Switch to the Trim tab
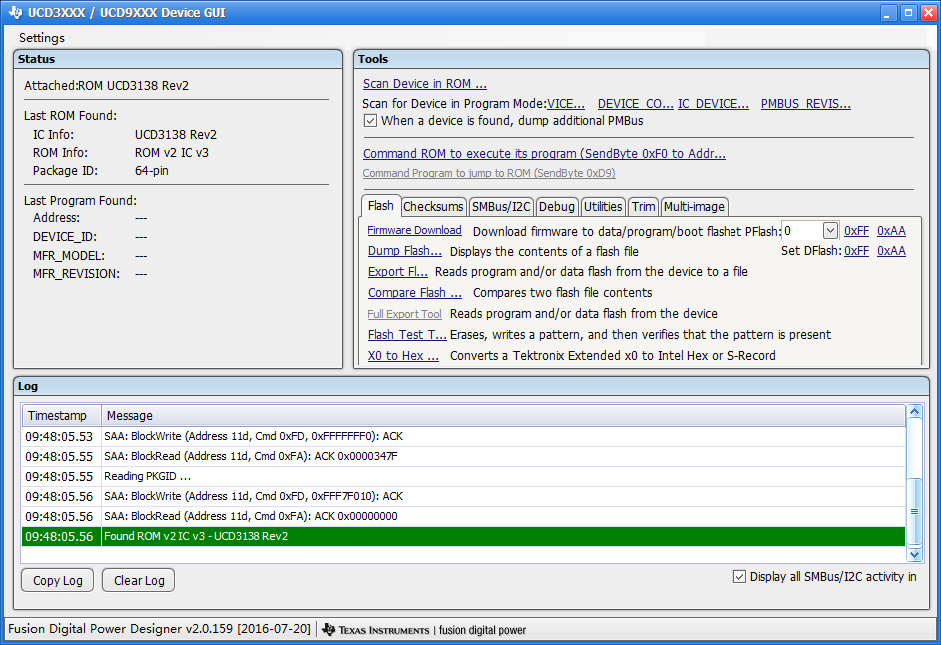The image size is (941, 645). point(643,207)
